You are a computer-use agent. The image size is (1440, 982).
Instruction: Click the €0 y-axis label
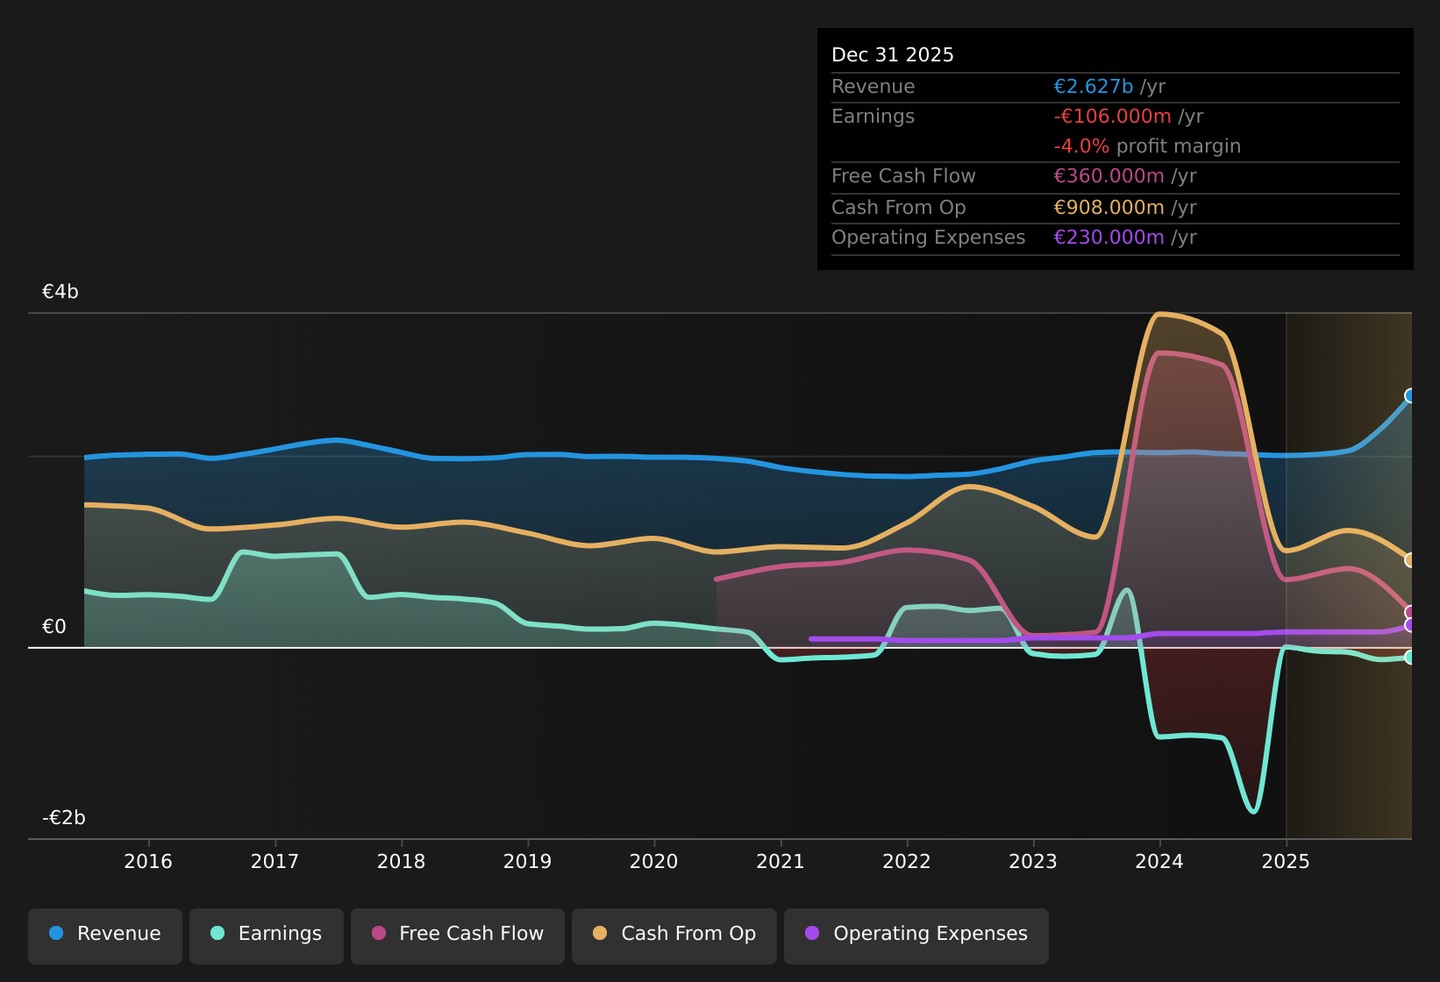(54, 627)
